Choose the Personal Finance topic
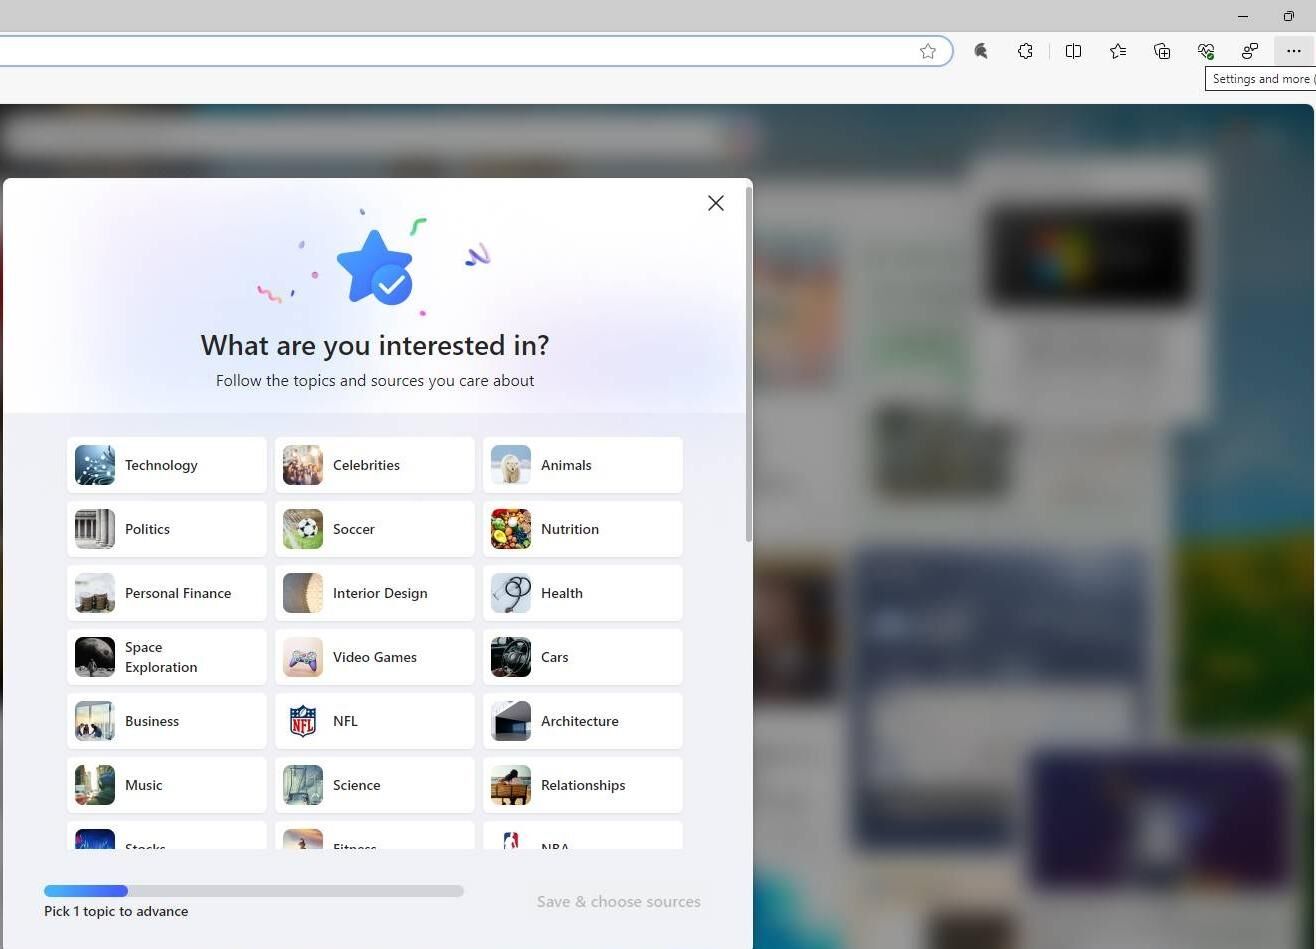 click(167, 593)
